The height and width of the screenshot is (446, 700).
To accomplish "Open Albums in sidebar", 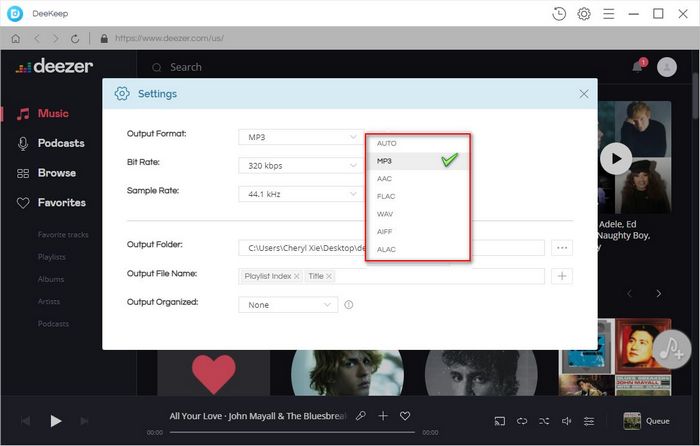I will (x=51, y=279).
